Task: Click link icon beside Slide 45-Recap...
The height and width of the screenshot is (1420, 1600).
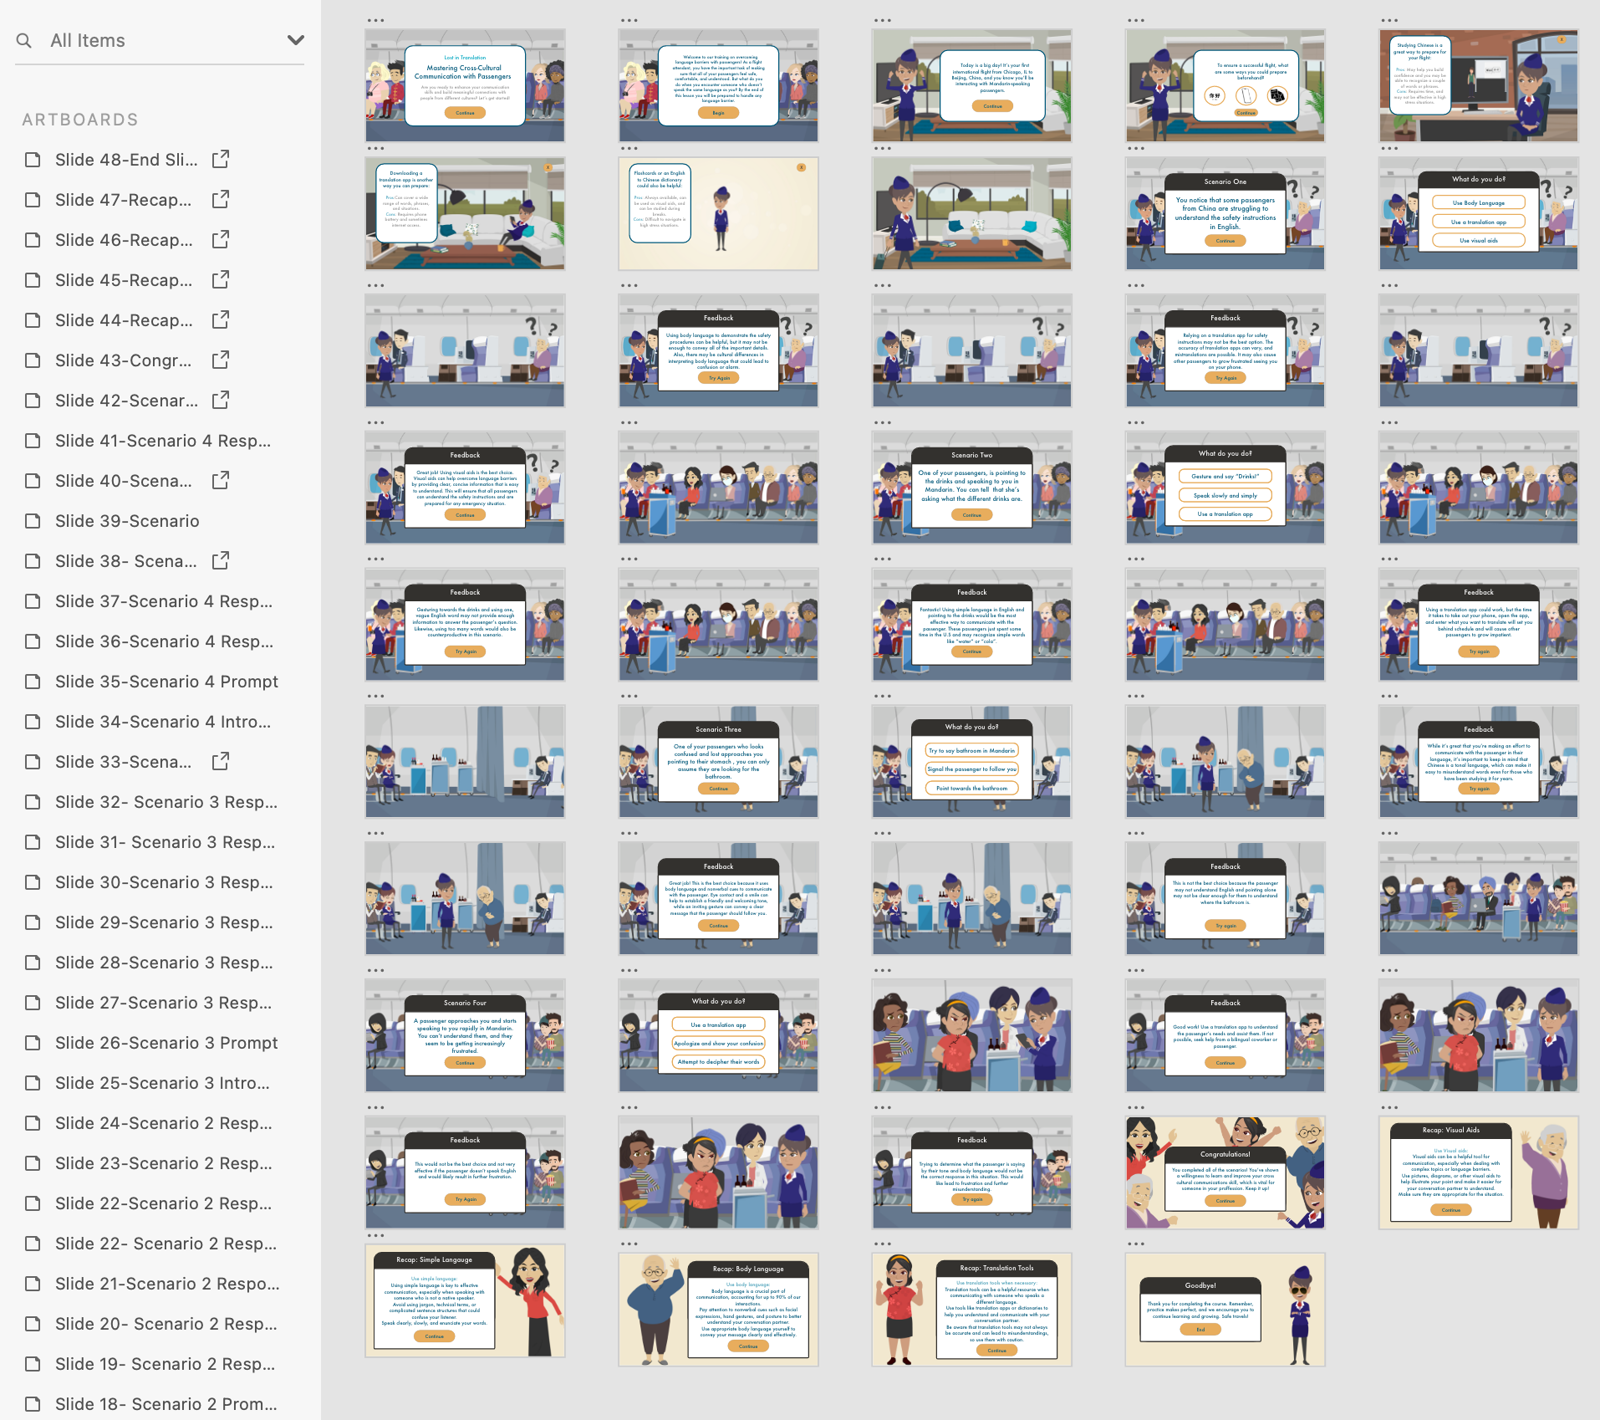Action: 221,279
